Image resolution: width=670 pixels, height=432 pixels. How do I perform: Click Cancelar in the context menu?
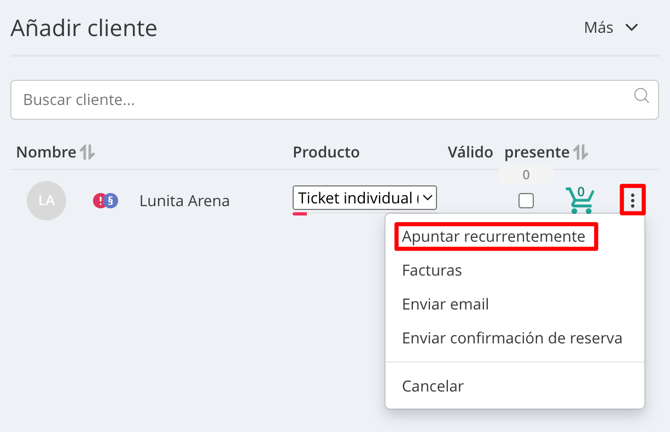point(433,386)
